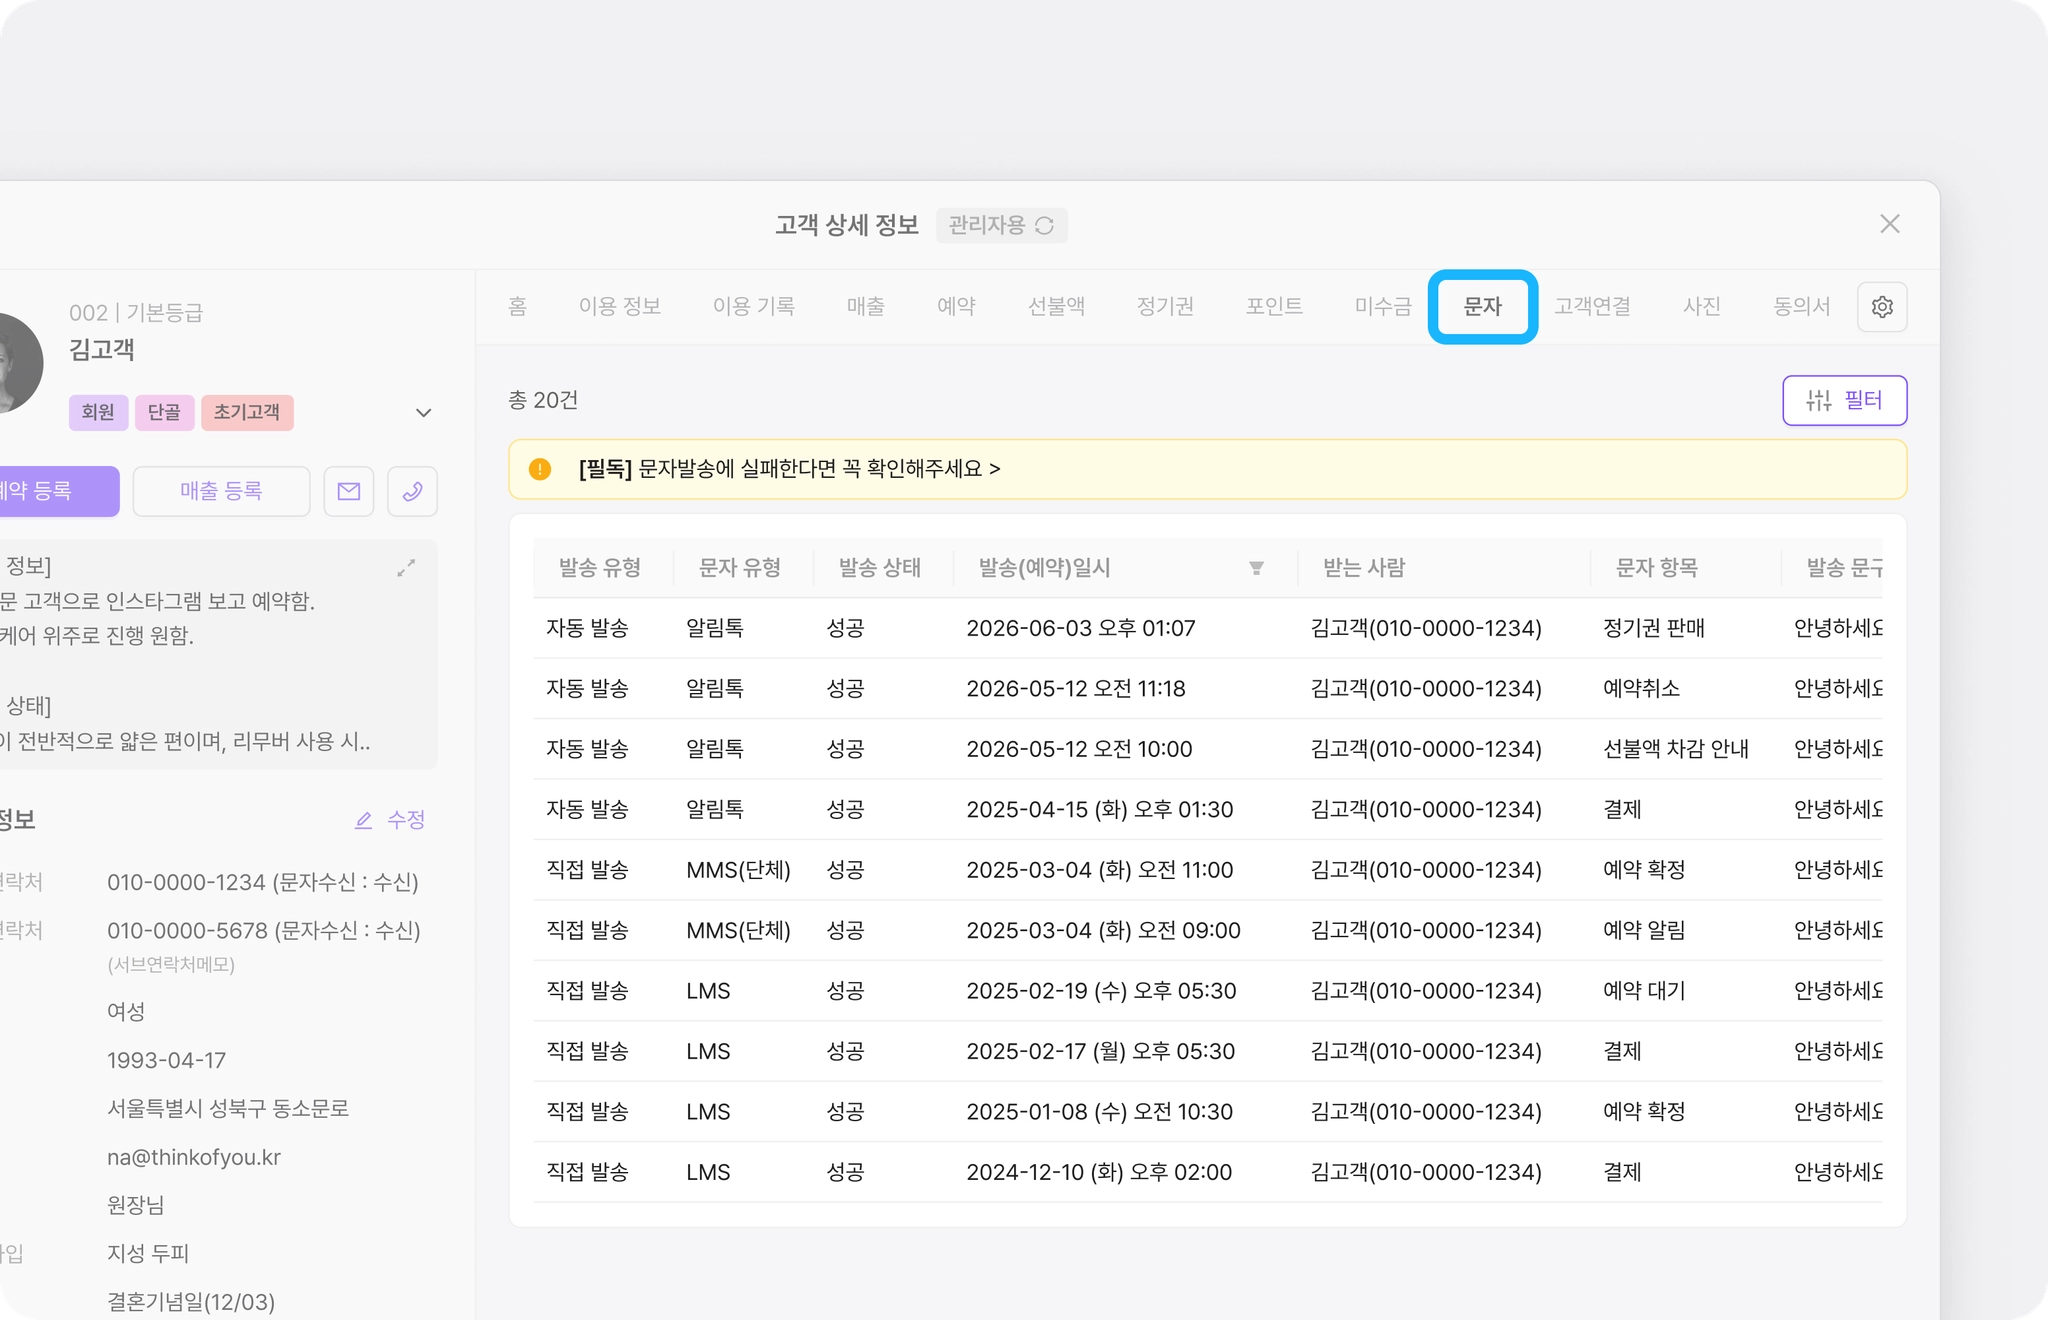
Task: Switch to the 매출 tab
Action: tap(865, 307)
